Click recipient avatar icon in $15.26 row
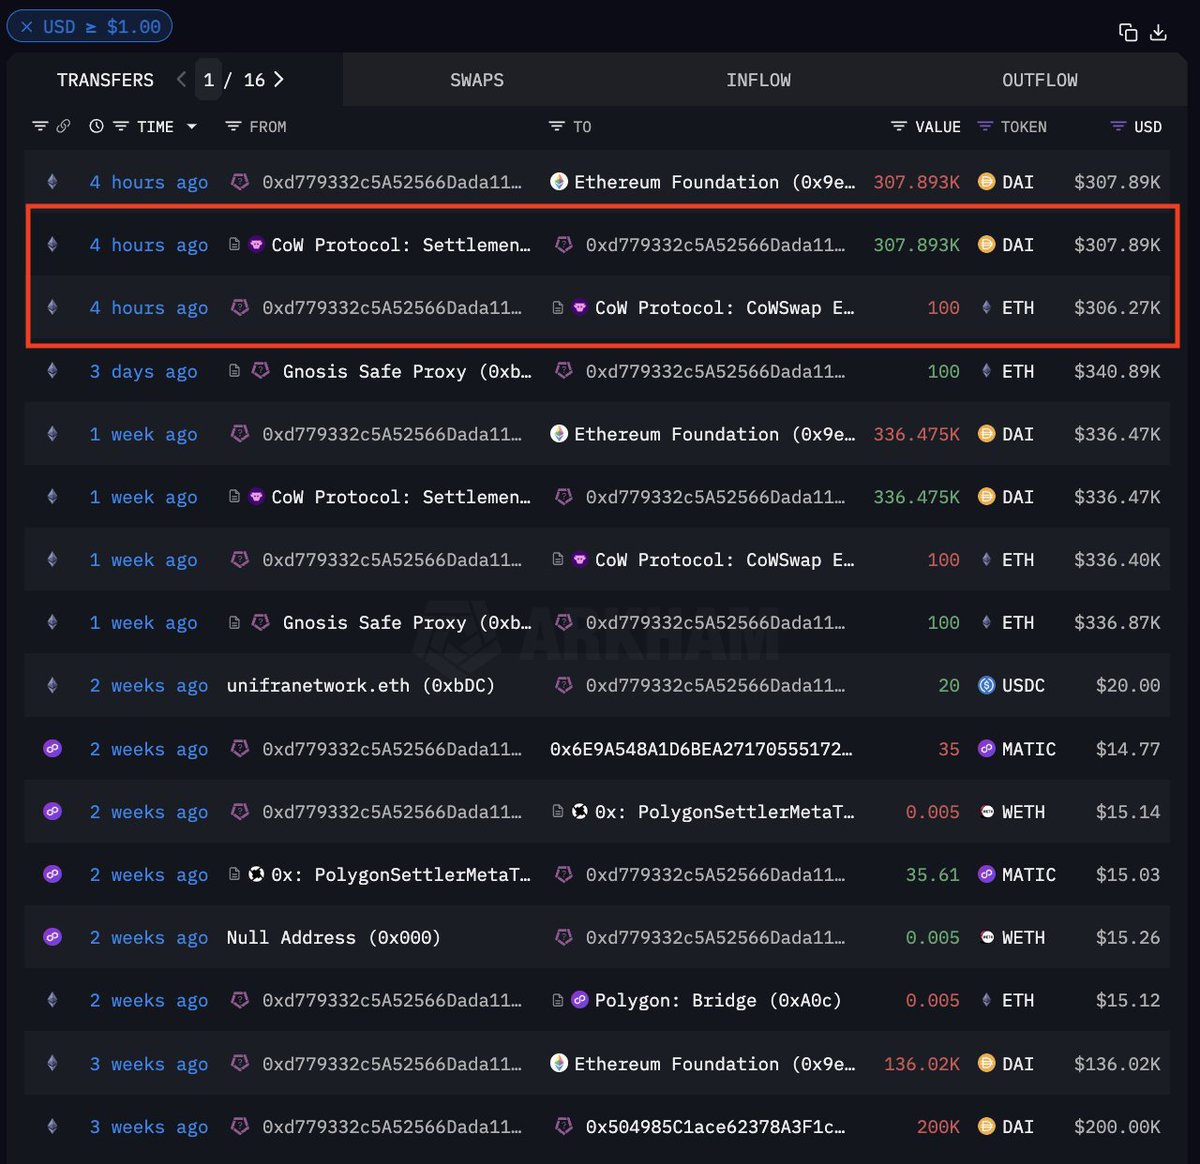This screenshot has width=1200, height=1164. (x=564, y=937)
